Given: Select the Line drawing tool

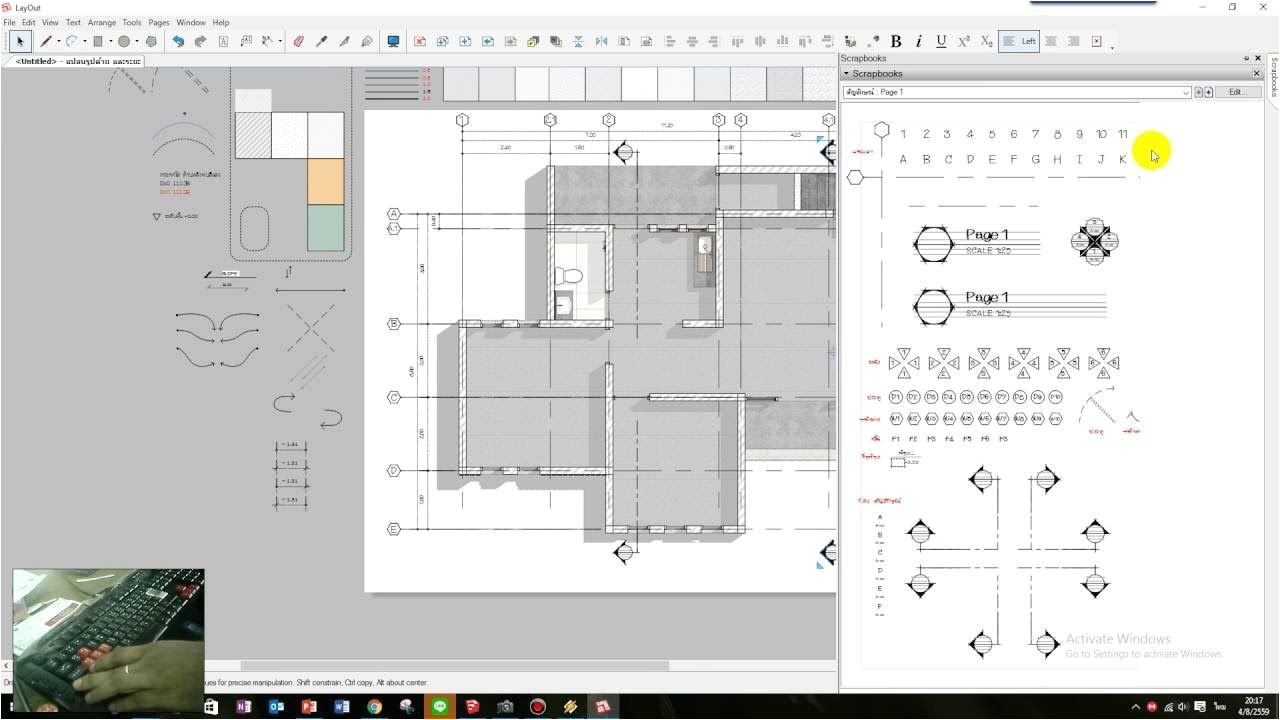Looking at the screenshot, I should (46, 41).
